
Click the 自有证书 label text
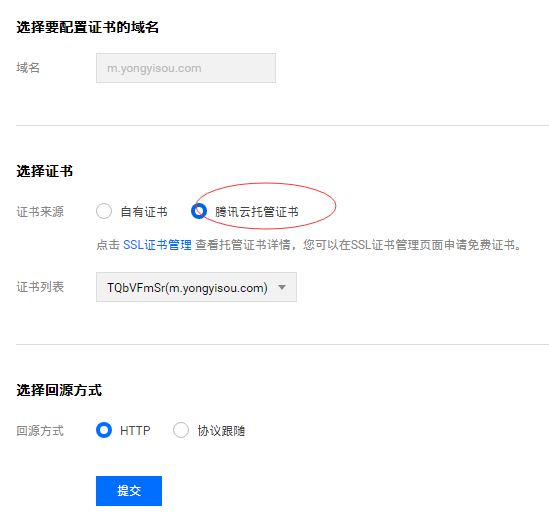click(144, 212)
